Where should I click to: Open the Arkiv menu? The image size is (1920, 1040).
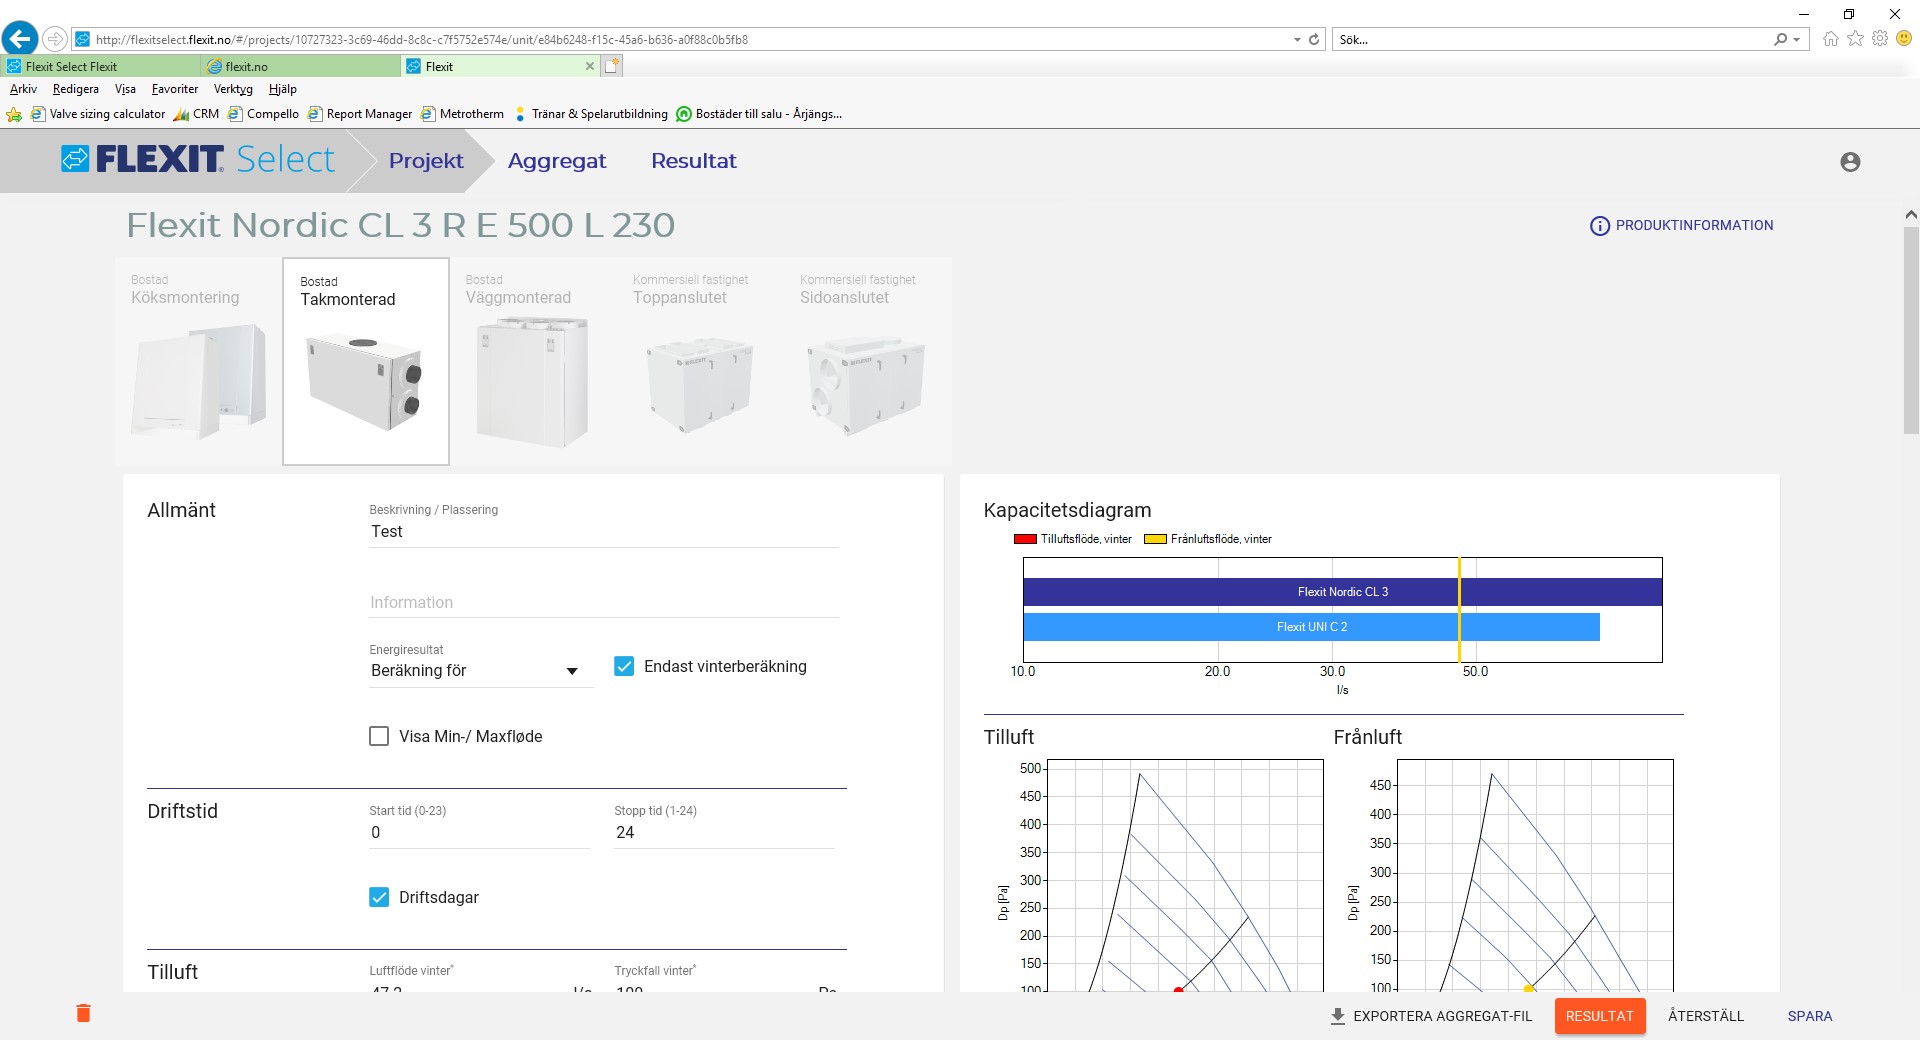point(23,89)
